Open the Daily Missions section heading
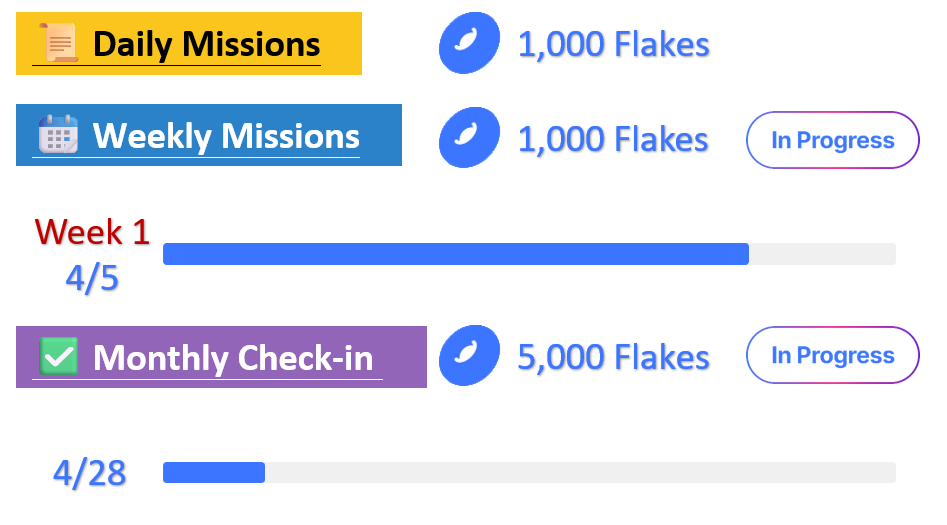Image resolution: width=947 pixels, height=525 pixels. 206,44
